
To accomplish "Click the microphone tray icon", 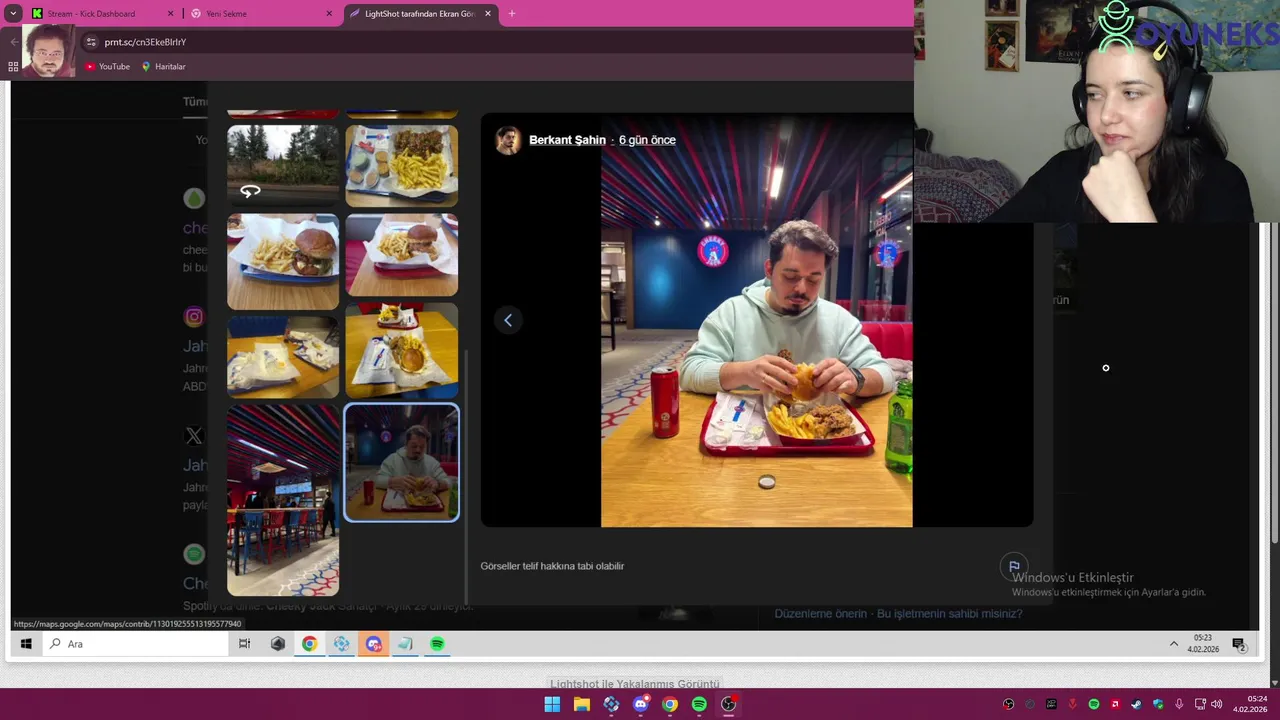I will pos(1179,704).
